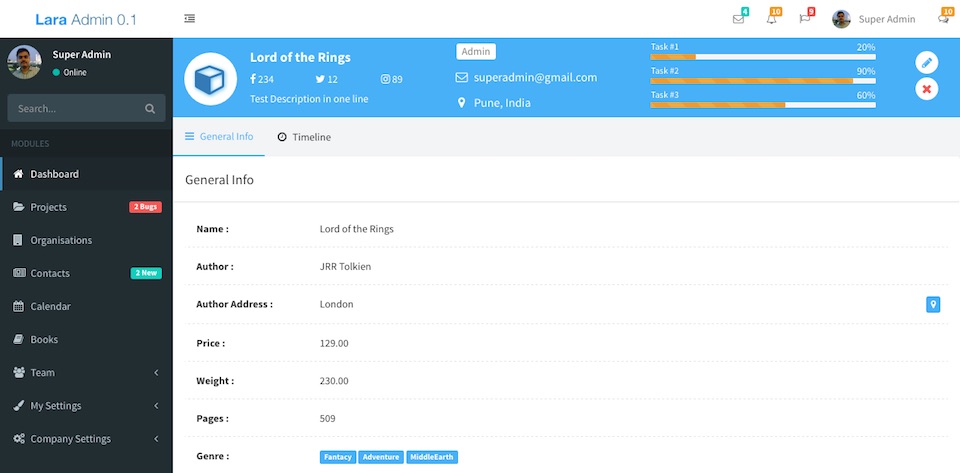Open the bell alerts icon
This screenshot has width=960, height=473.
(771, 19)
